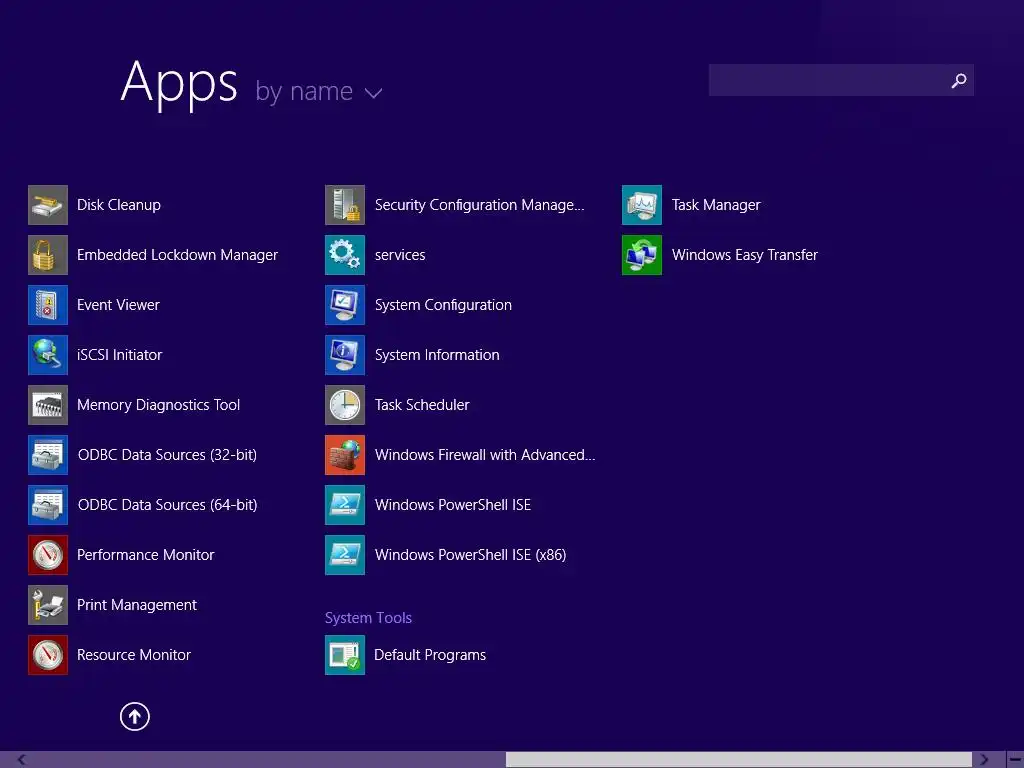Screen dimensions: 1024x768
Task: Click the services gears icon
Action: point(345,255)
